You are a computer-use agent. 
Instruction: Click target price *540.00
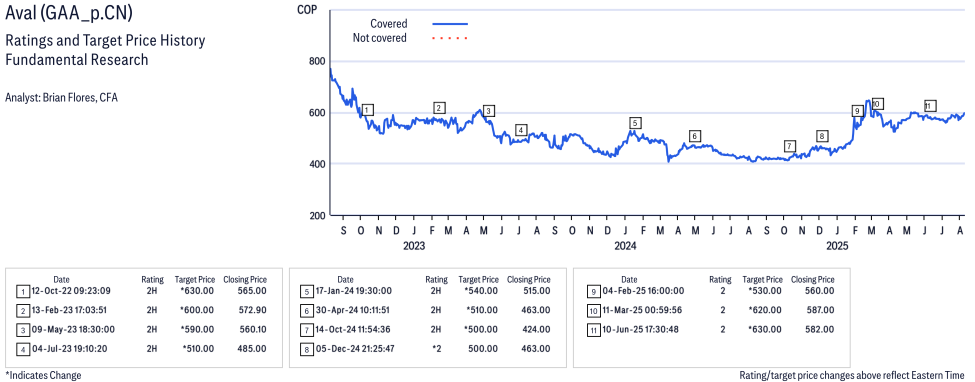click(x=481, y=291)
